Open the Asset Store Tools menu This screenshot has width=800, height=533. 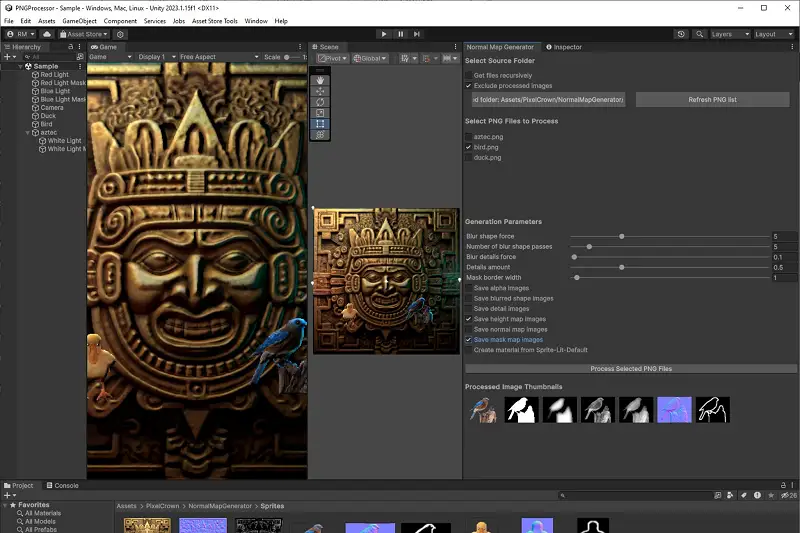point(214,21)
